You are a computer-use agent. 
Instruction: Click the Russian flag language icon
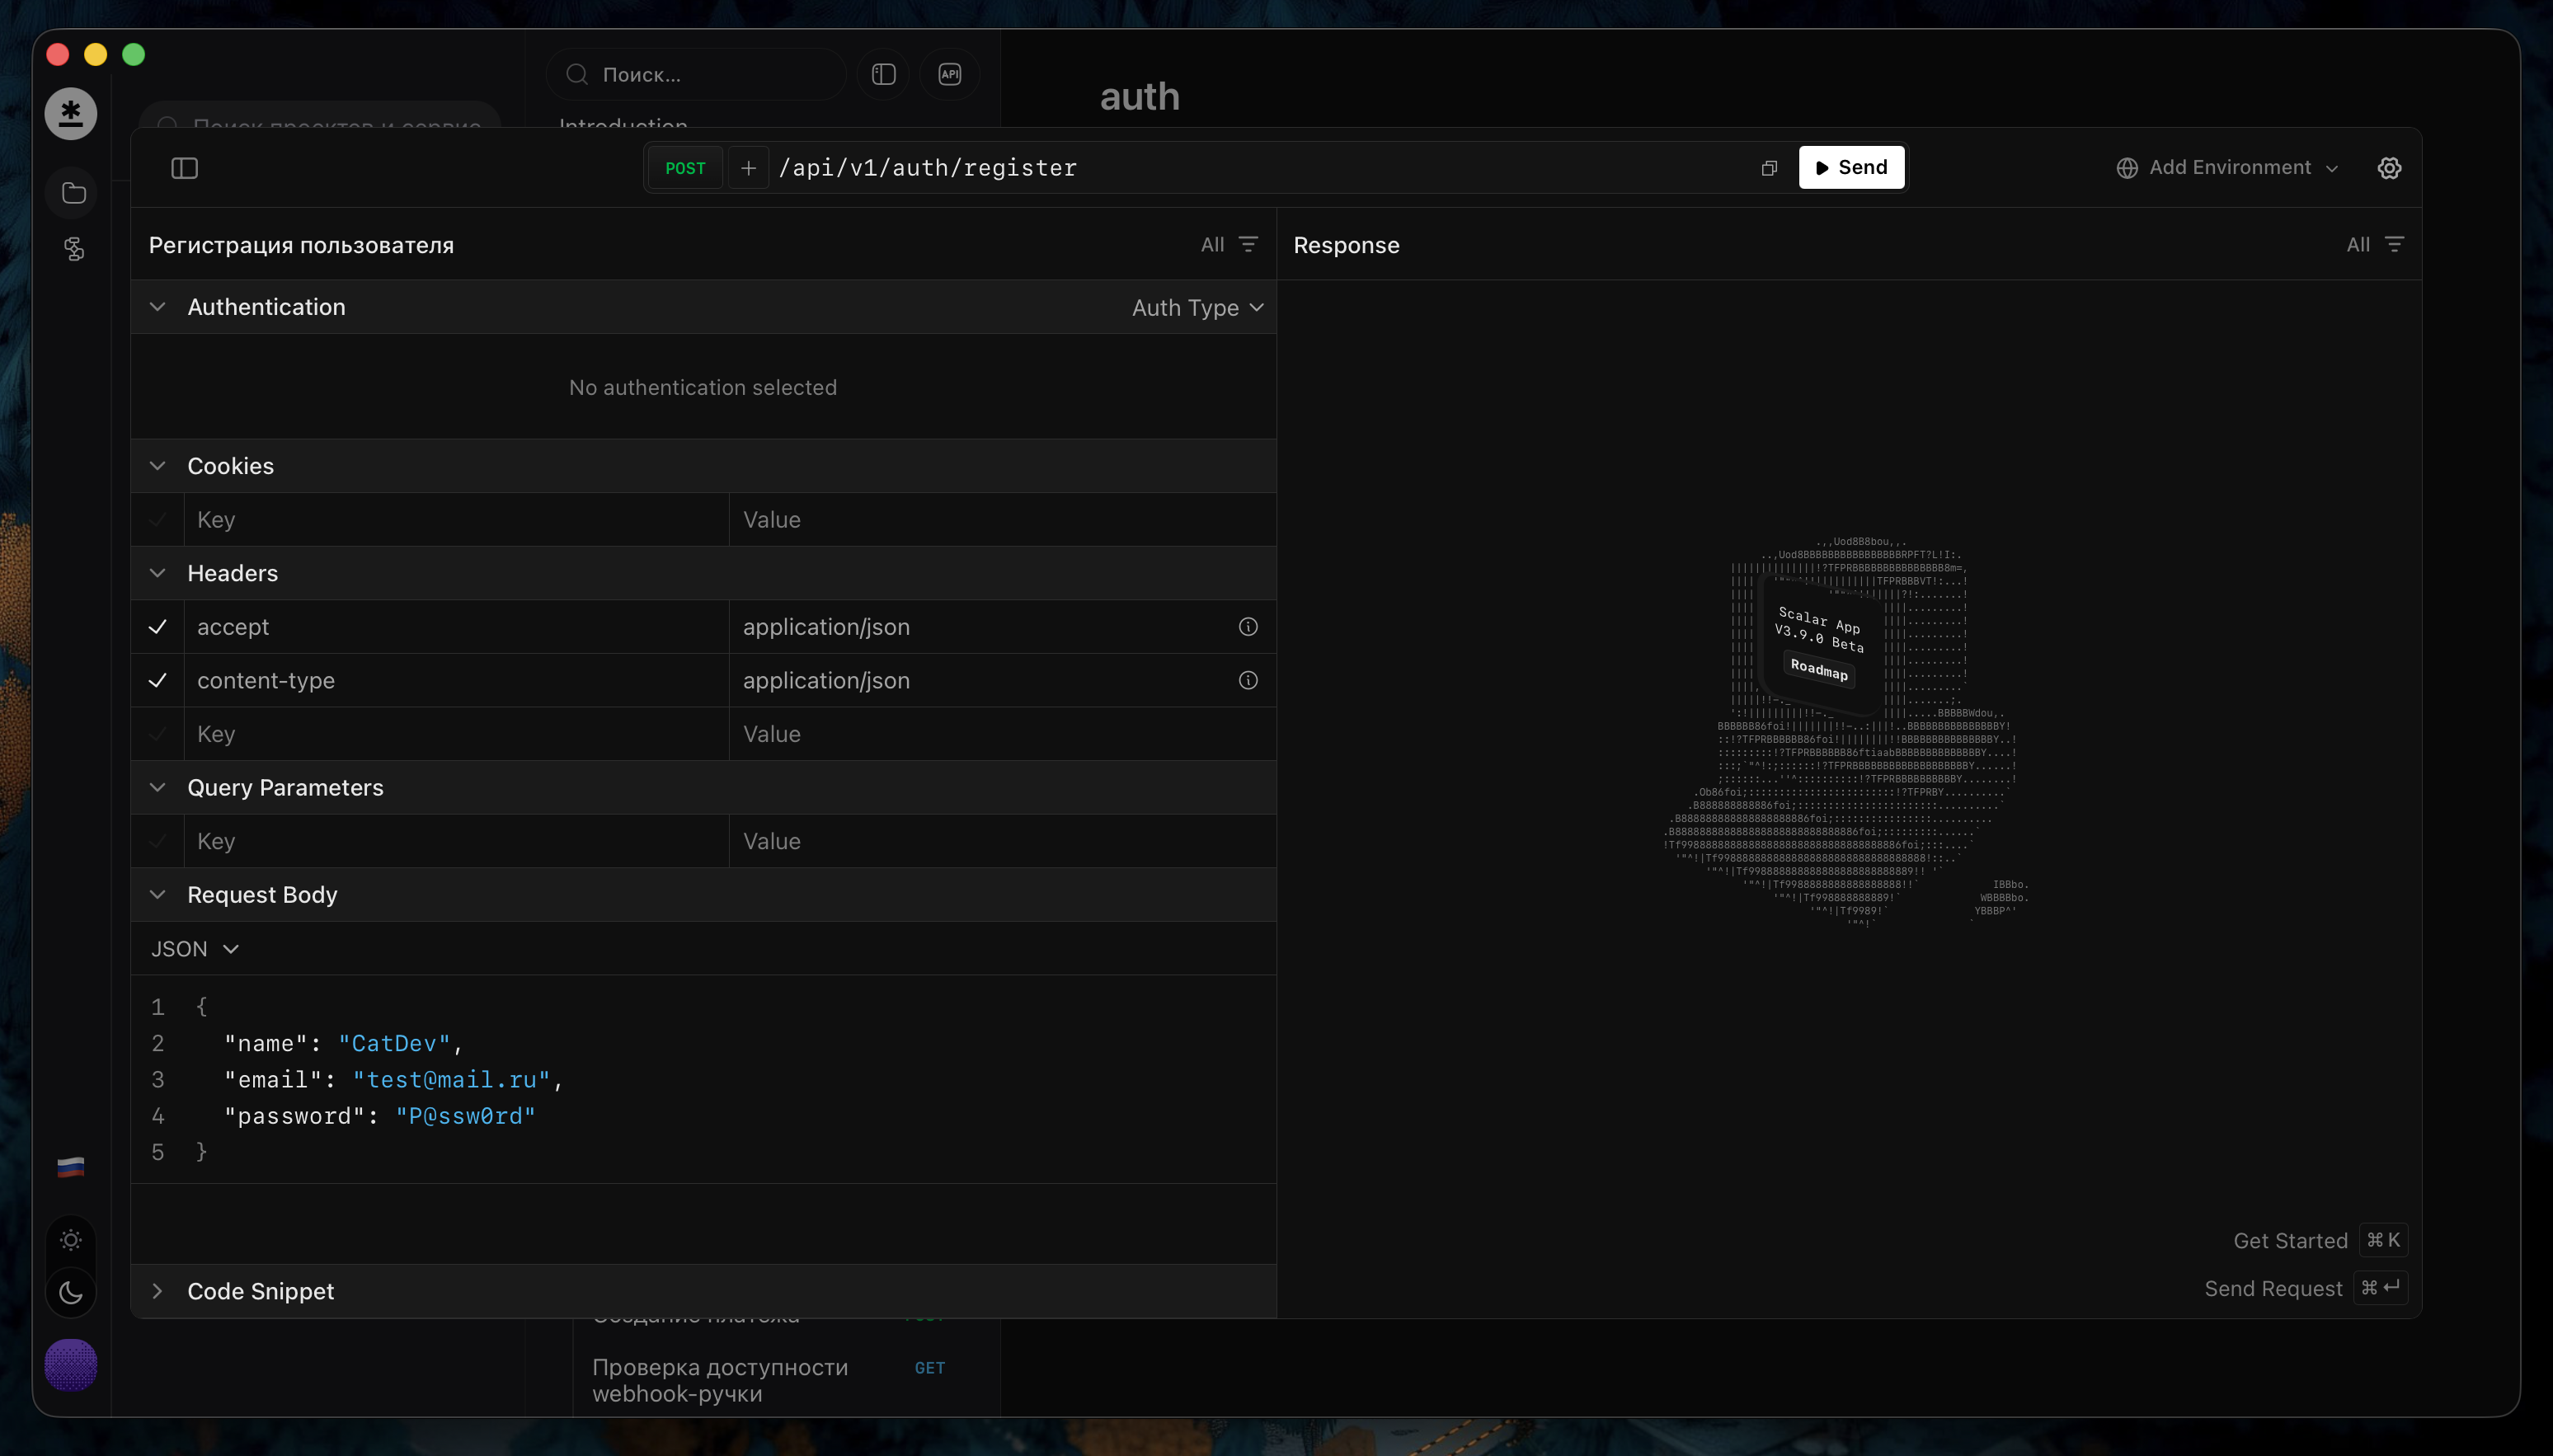point(71,1167)
